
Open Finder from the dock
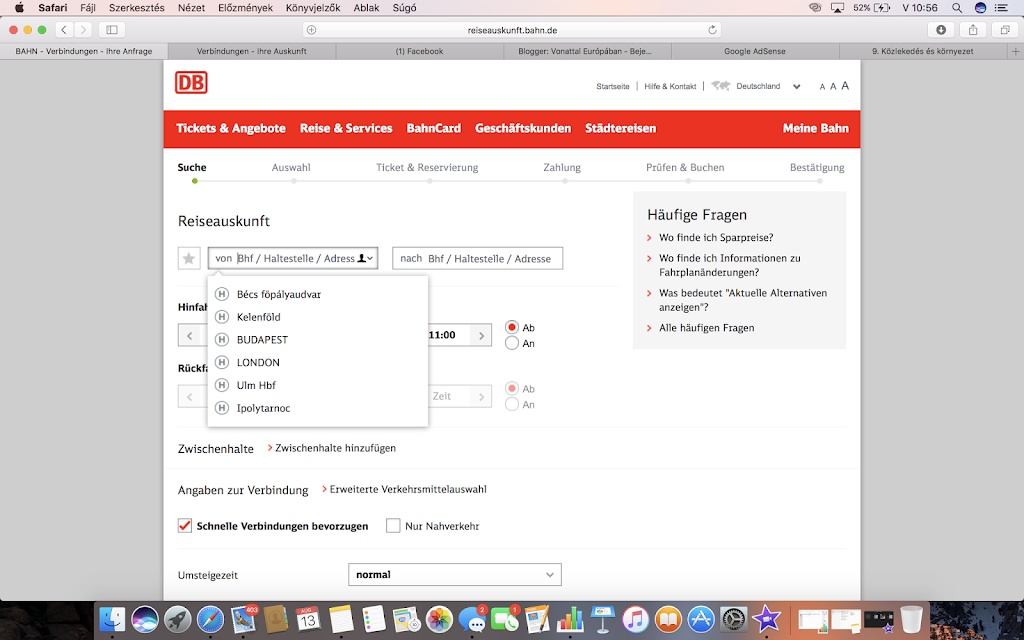(114, 619)
